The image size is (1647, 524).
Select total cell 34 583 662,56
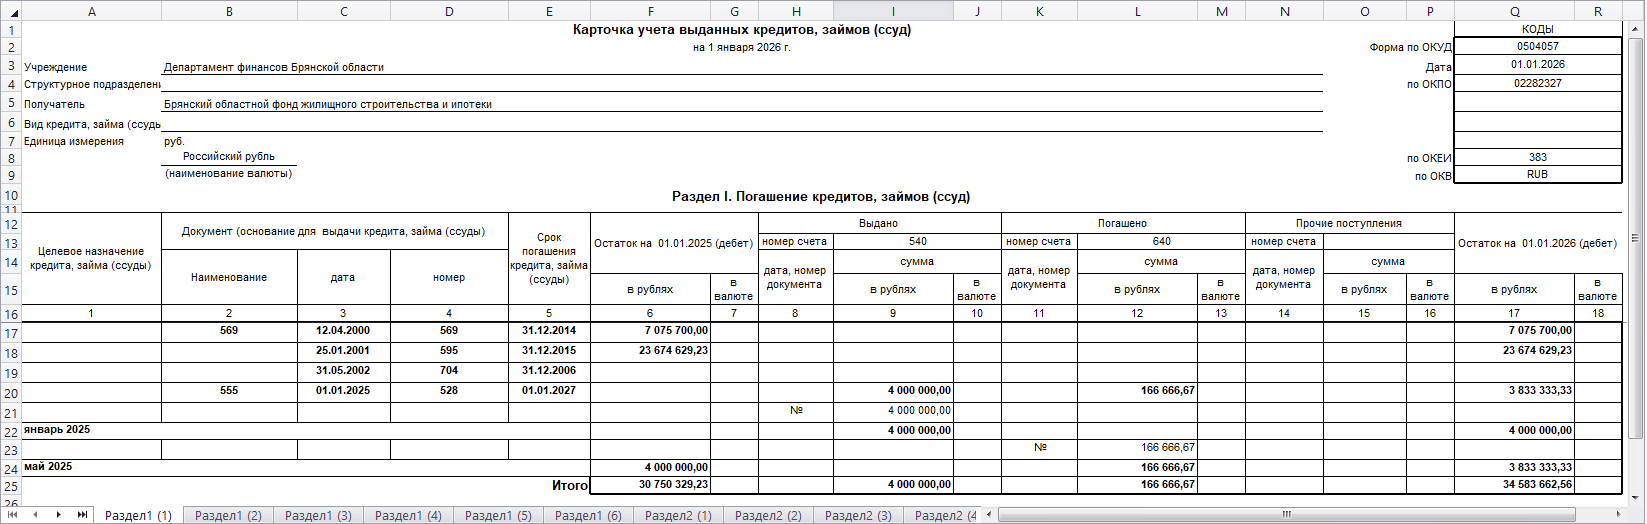(x=1514, y=485)
